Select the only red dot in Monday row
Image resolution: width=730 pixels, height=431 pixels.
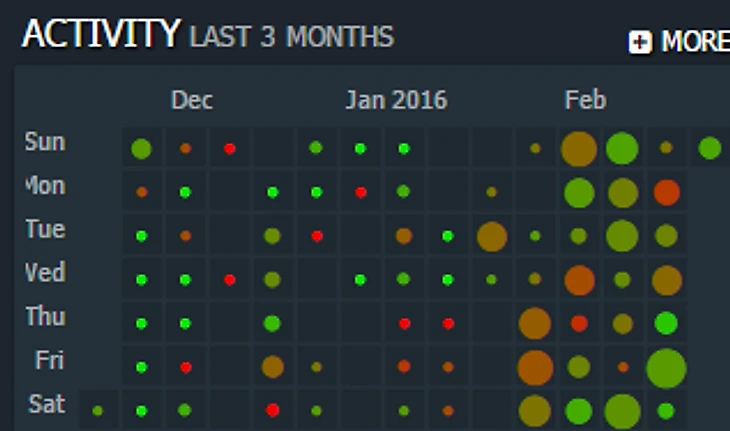(361, 192)
